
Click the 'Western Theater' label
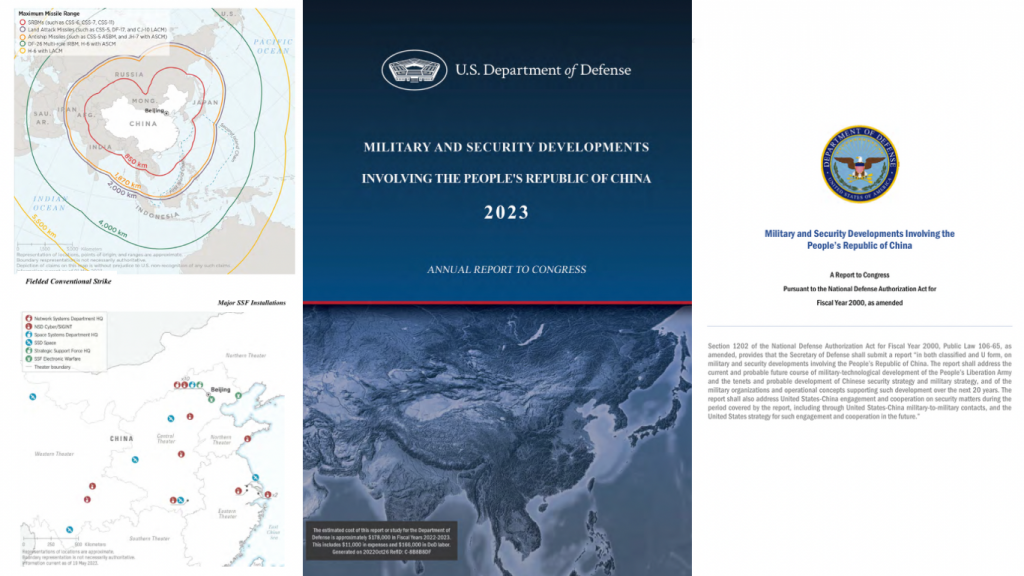54,454
